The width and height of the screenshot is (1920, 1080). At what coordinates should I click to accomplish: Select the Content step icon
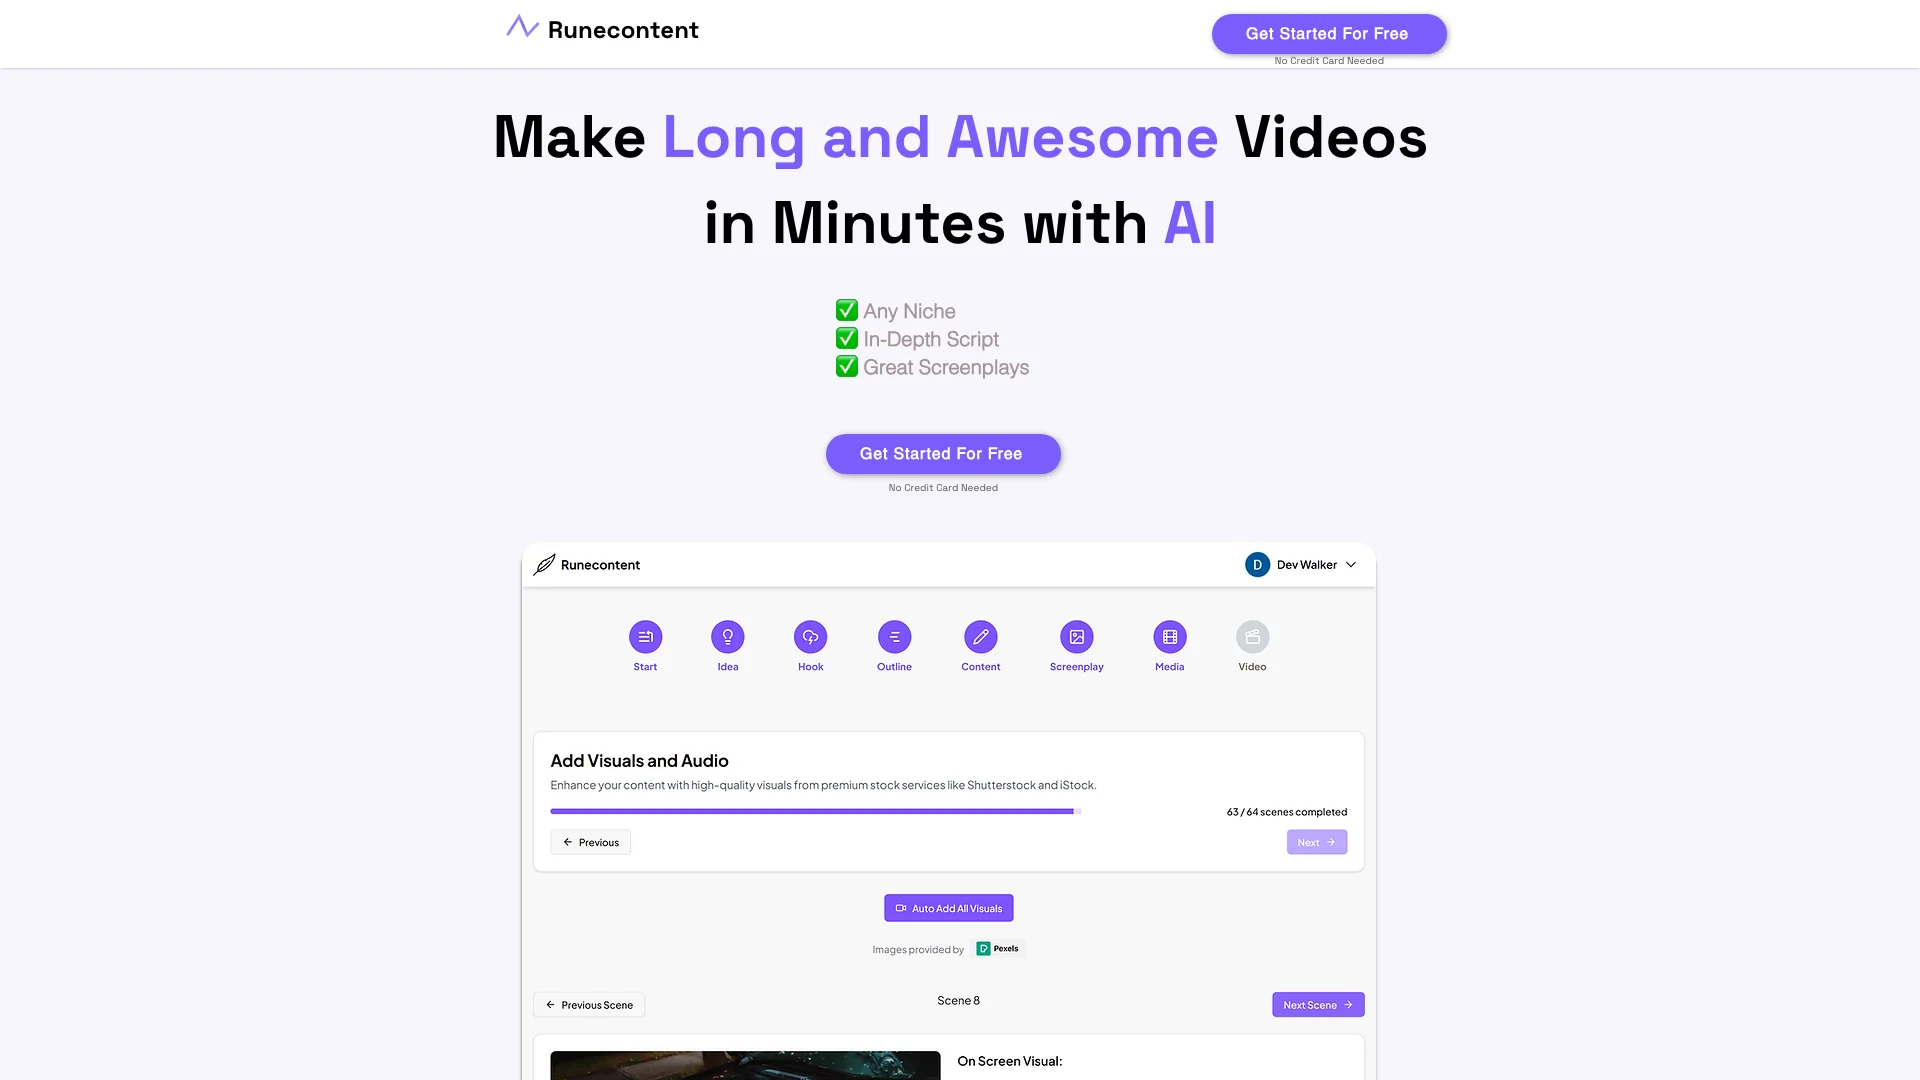pyautogui.click(x=981, y=637)
